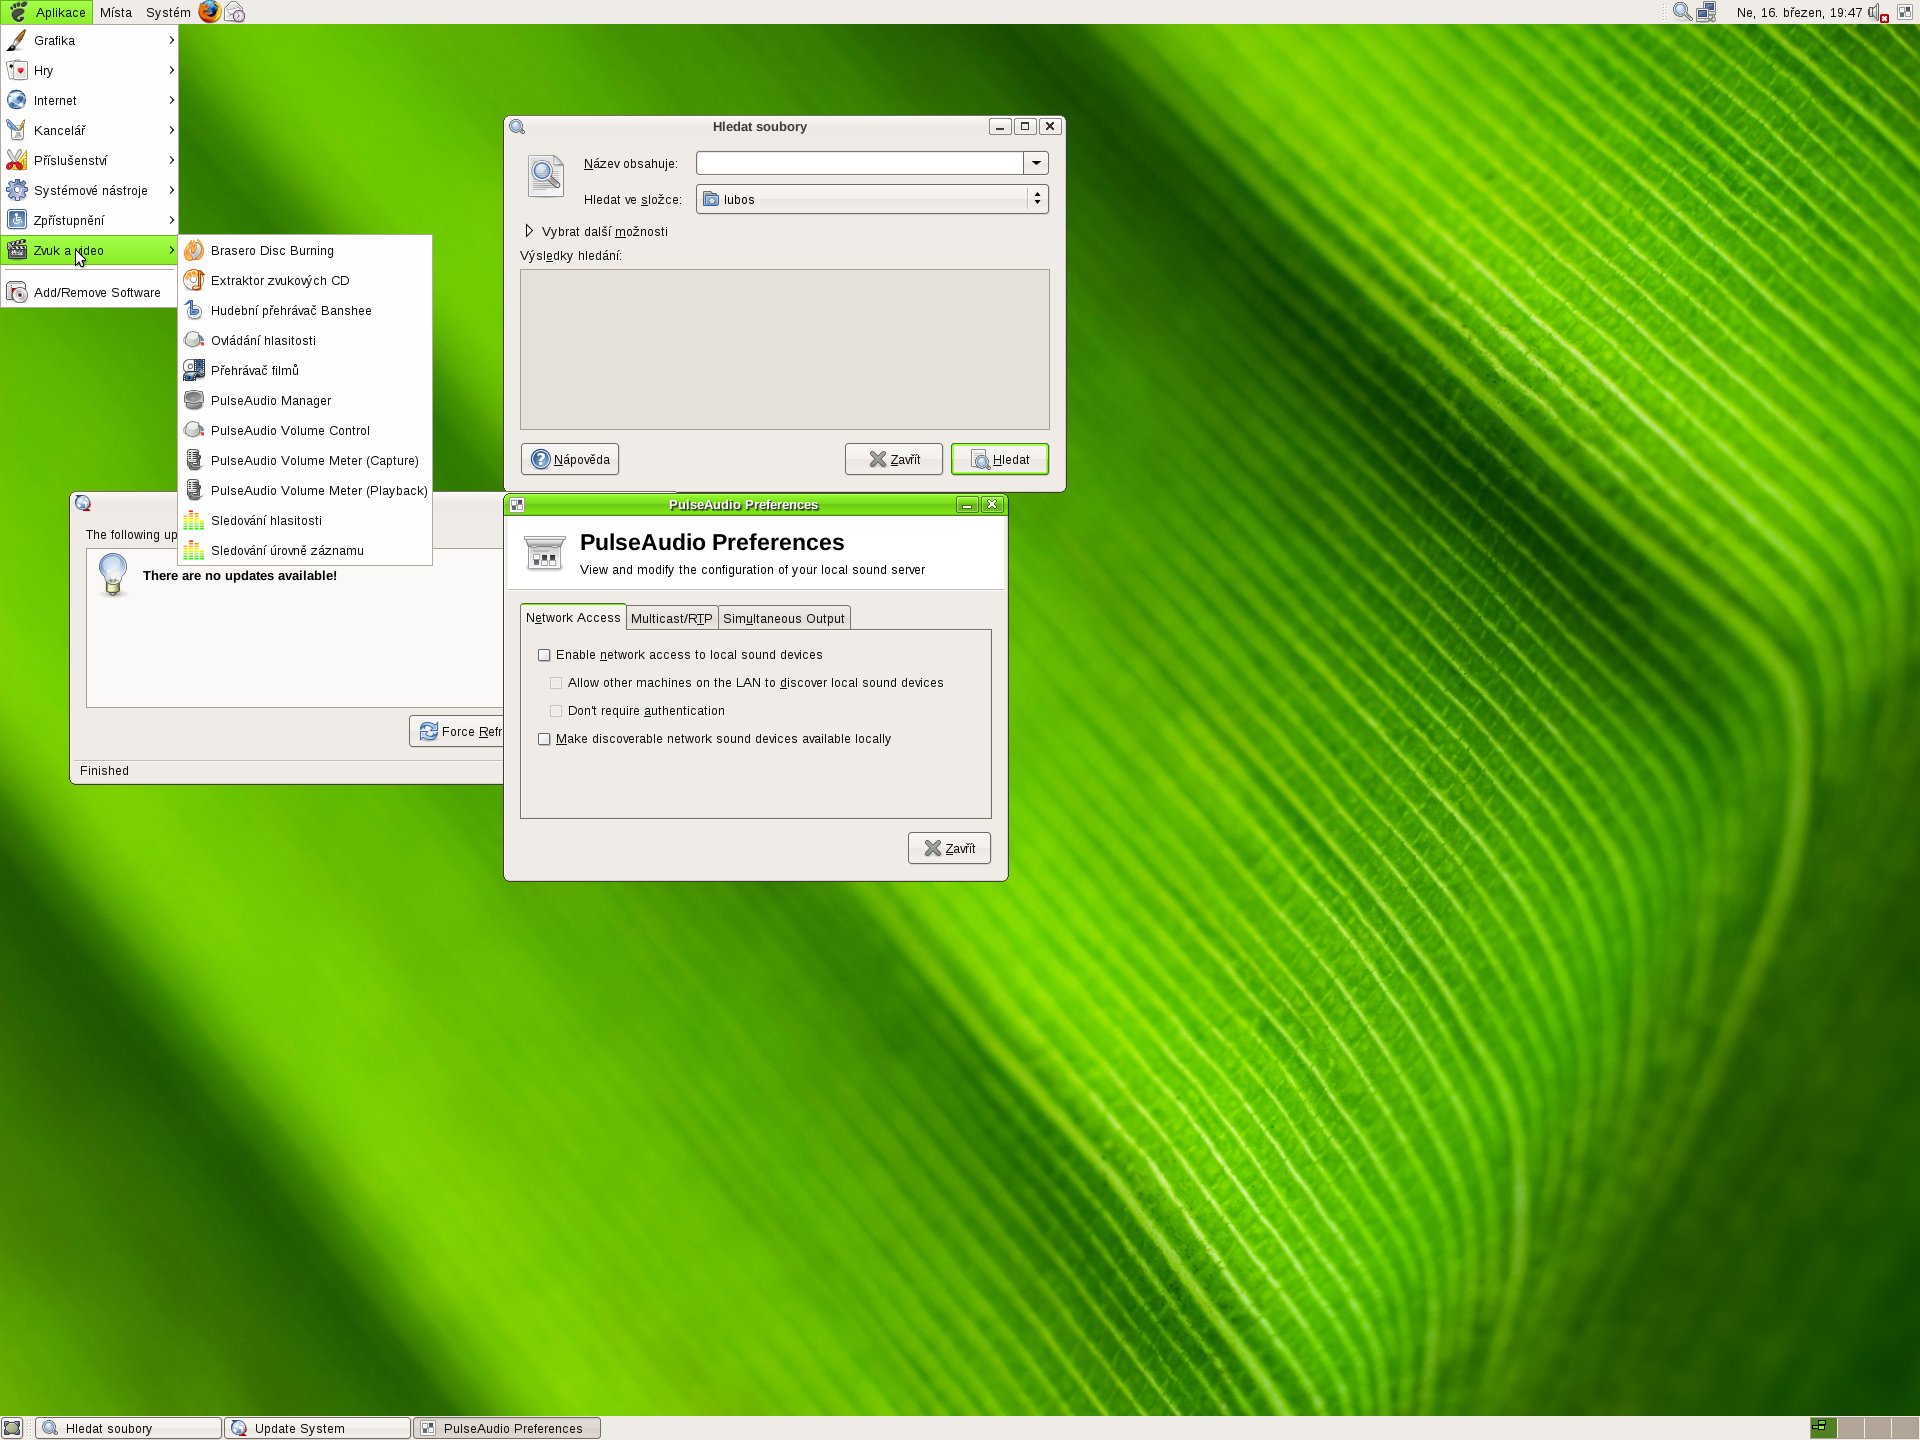Click the workspace switcher in bottom panel
Image resolution: width=1920 pixels, height=1440 pixels.
click(1864, 1428)
